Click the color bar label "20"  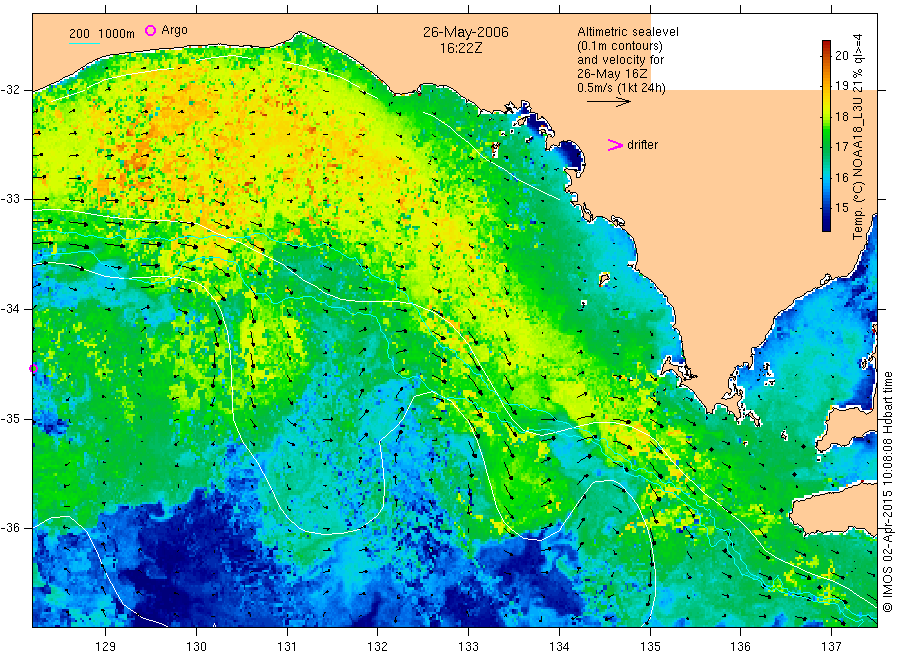(x=841, y=56)
